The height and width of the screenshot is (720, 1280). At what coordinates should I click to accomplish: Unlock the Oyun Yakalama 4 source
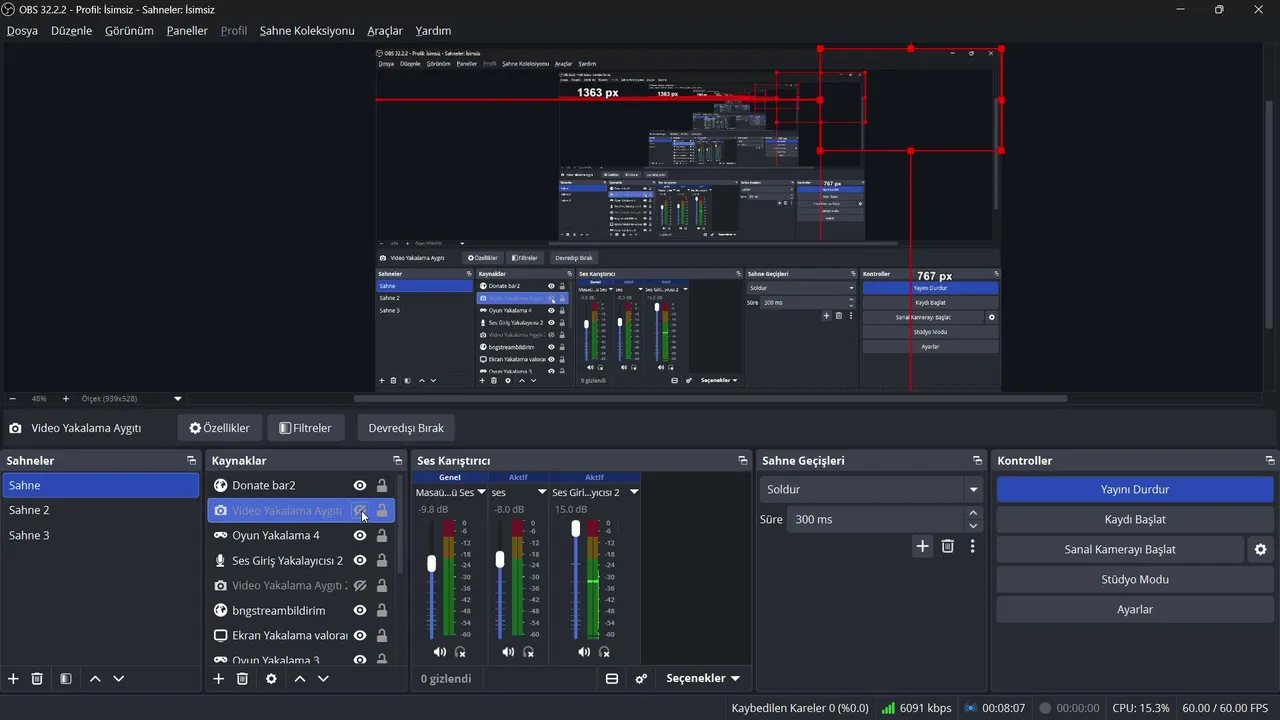click(x=382, y=535)
